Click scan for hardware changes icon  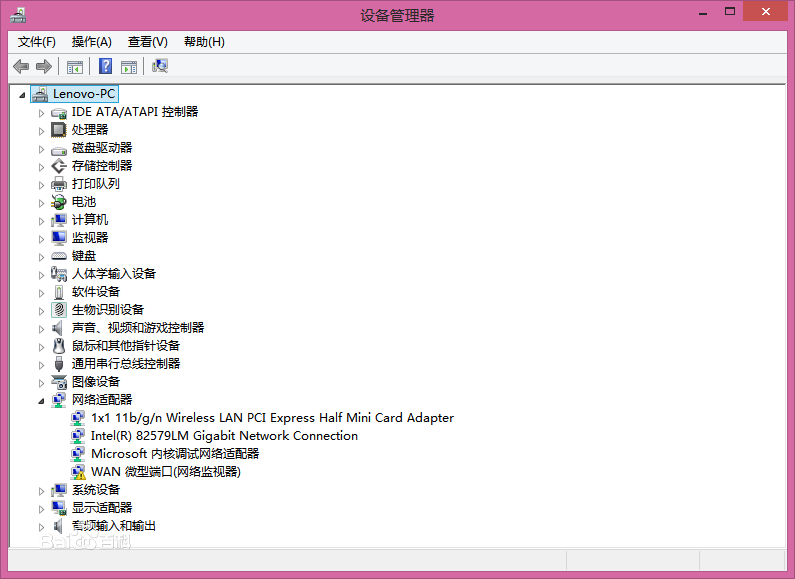(160, 66)
